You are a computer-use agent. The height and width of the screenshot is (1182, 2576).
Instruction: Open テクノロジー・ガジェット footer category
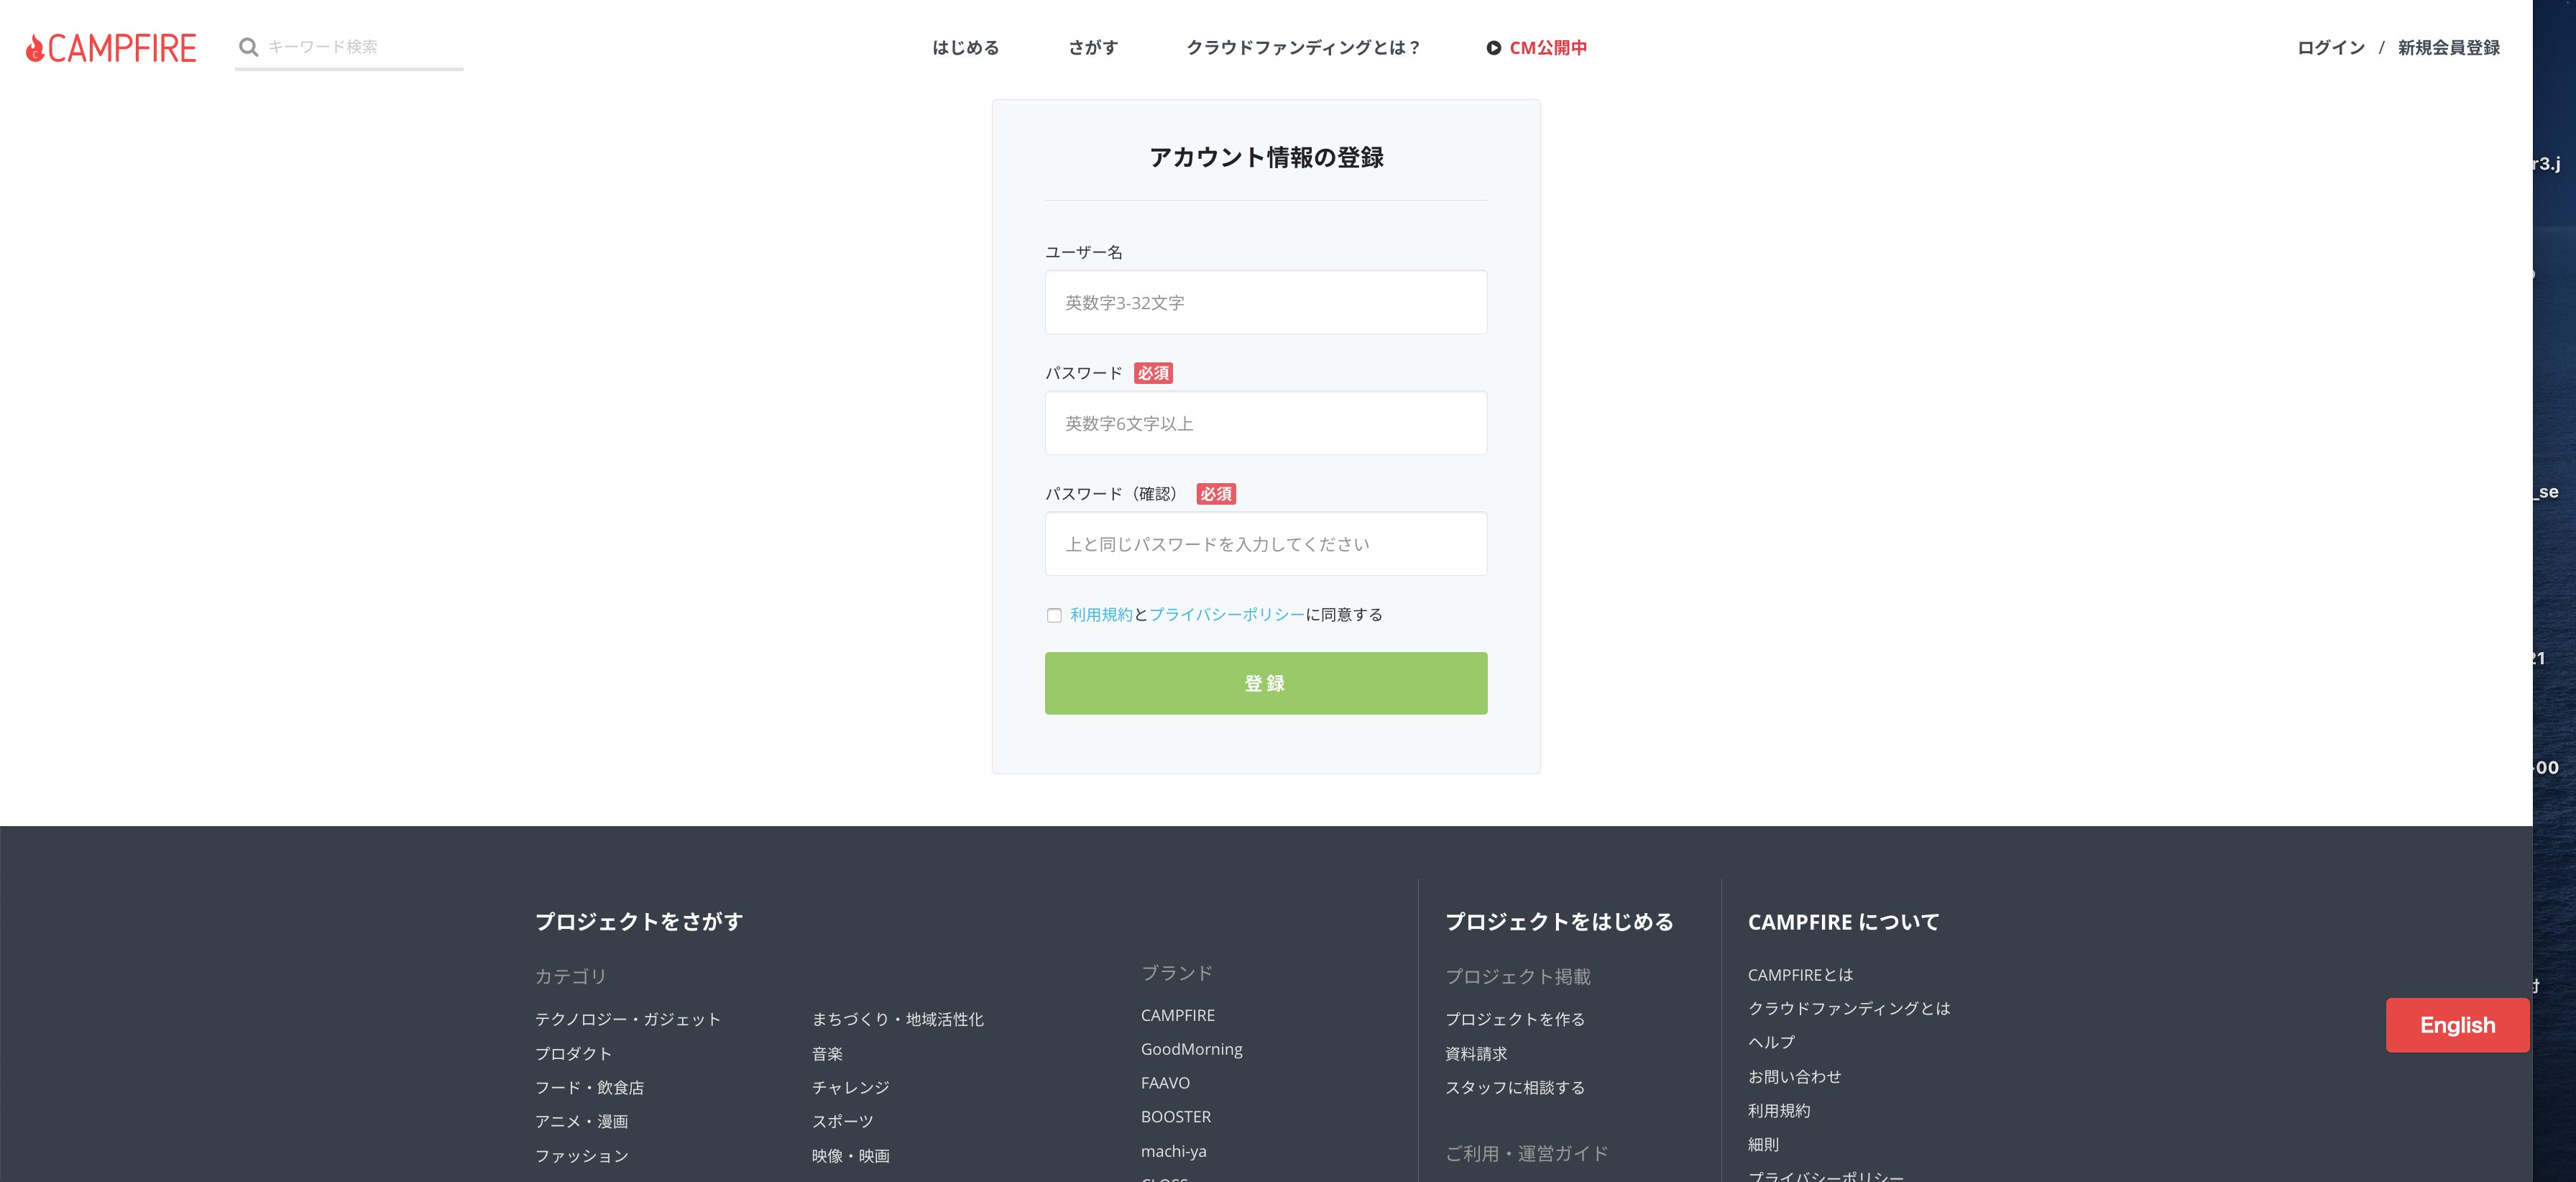[627, 1019]
